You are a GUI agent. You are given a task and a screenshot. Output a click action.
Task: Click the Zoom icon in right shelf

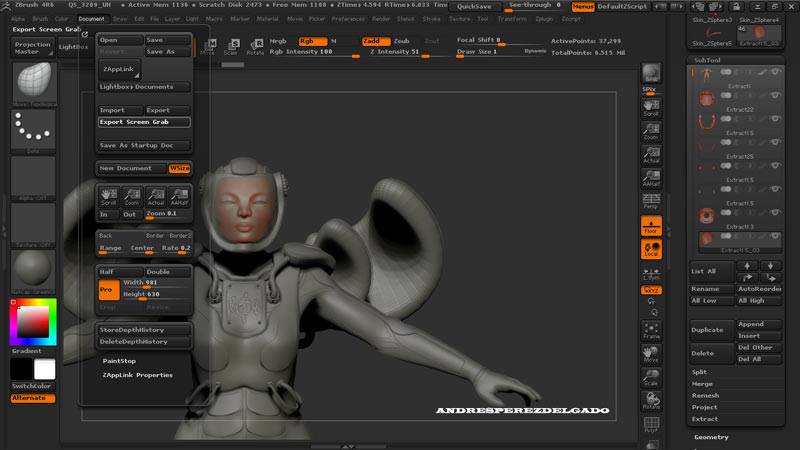coord(651,132)
